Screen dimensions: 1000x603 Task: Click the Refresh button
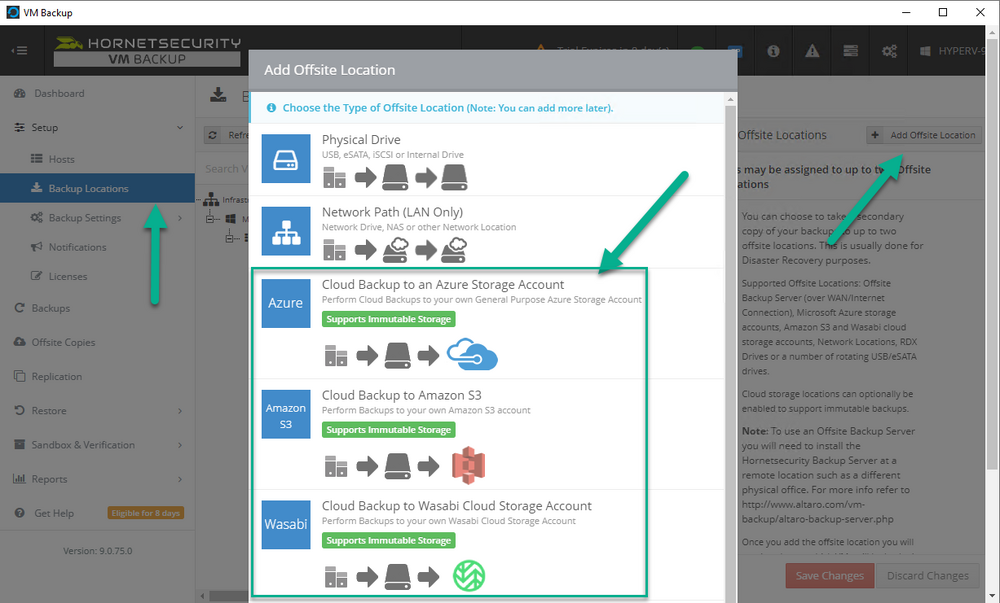(x=226, y=135)
